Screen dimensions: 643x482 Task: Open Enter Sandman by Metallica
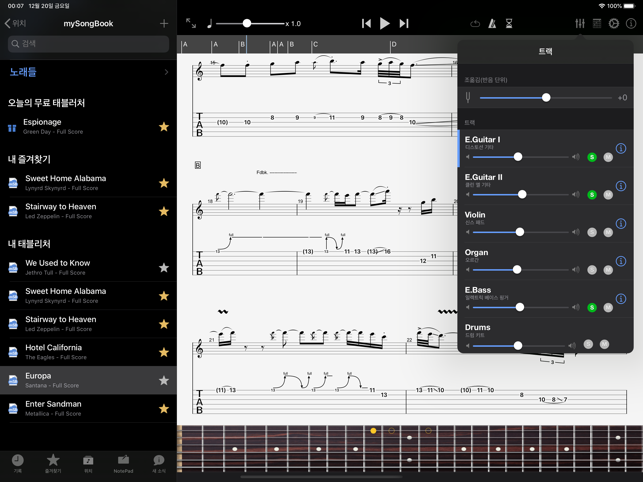(88, 409)
